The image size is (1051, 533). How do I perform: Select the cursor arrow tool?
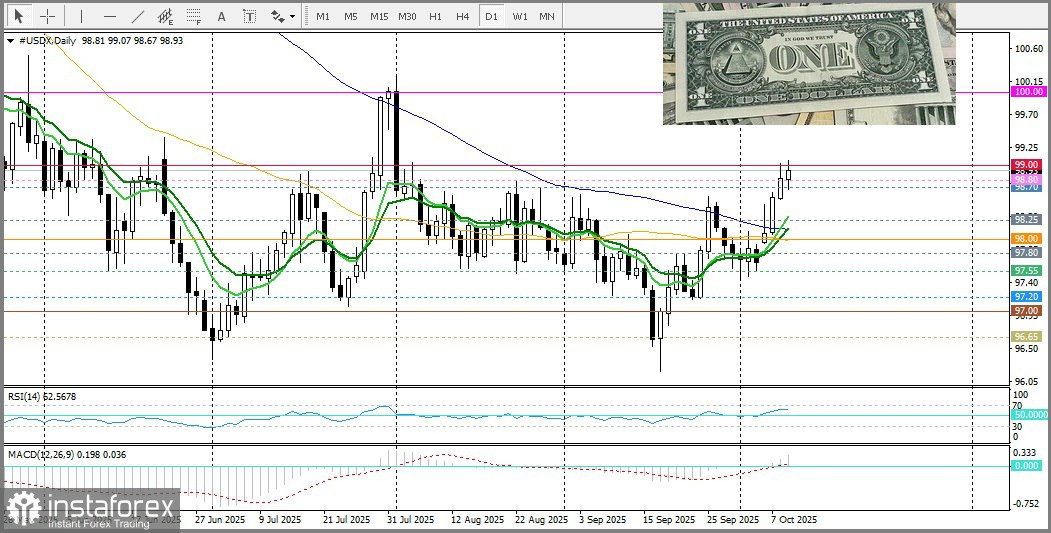[x=19, y=17]
